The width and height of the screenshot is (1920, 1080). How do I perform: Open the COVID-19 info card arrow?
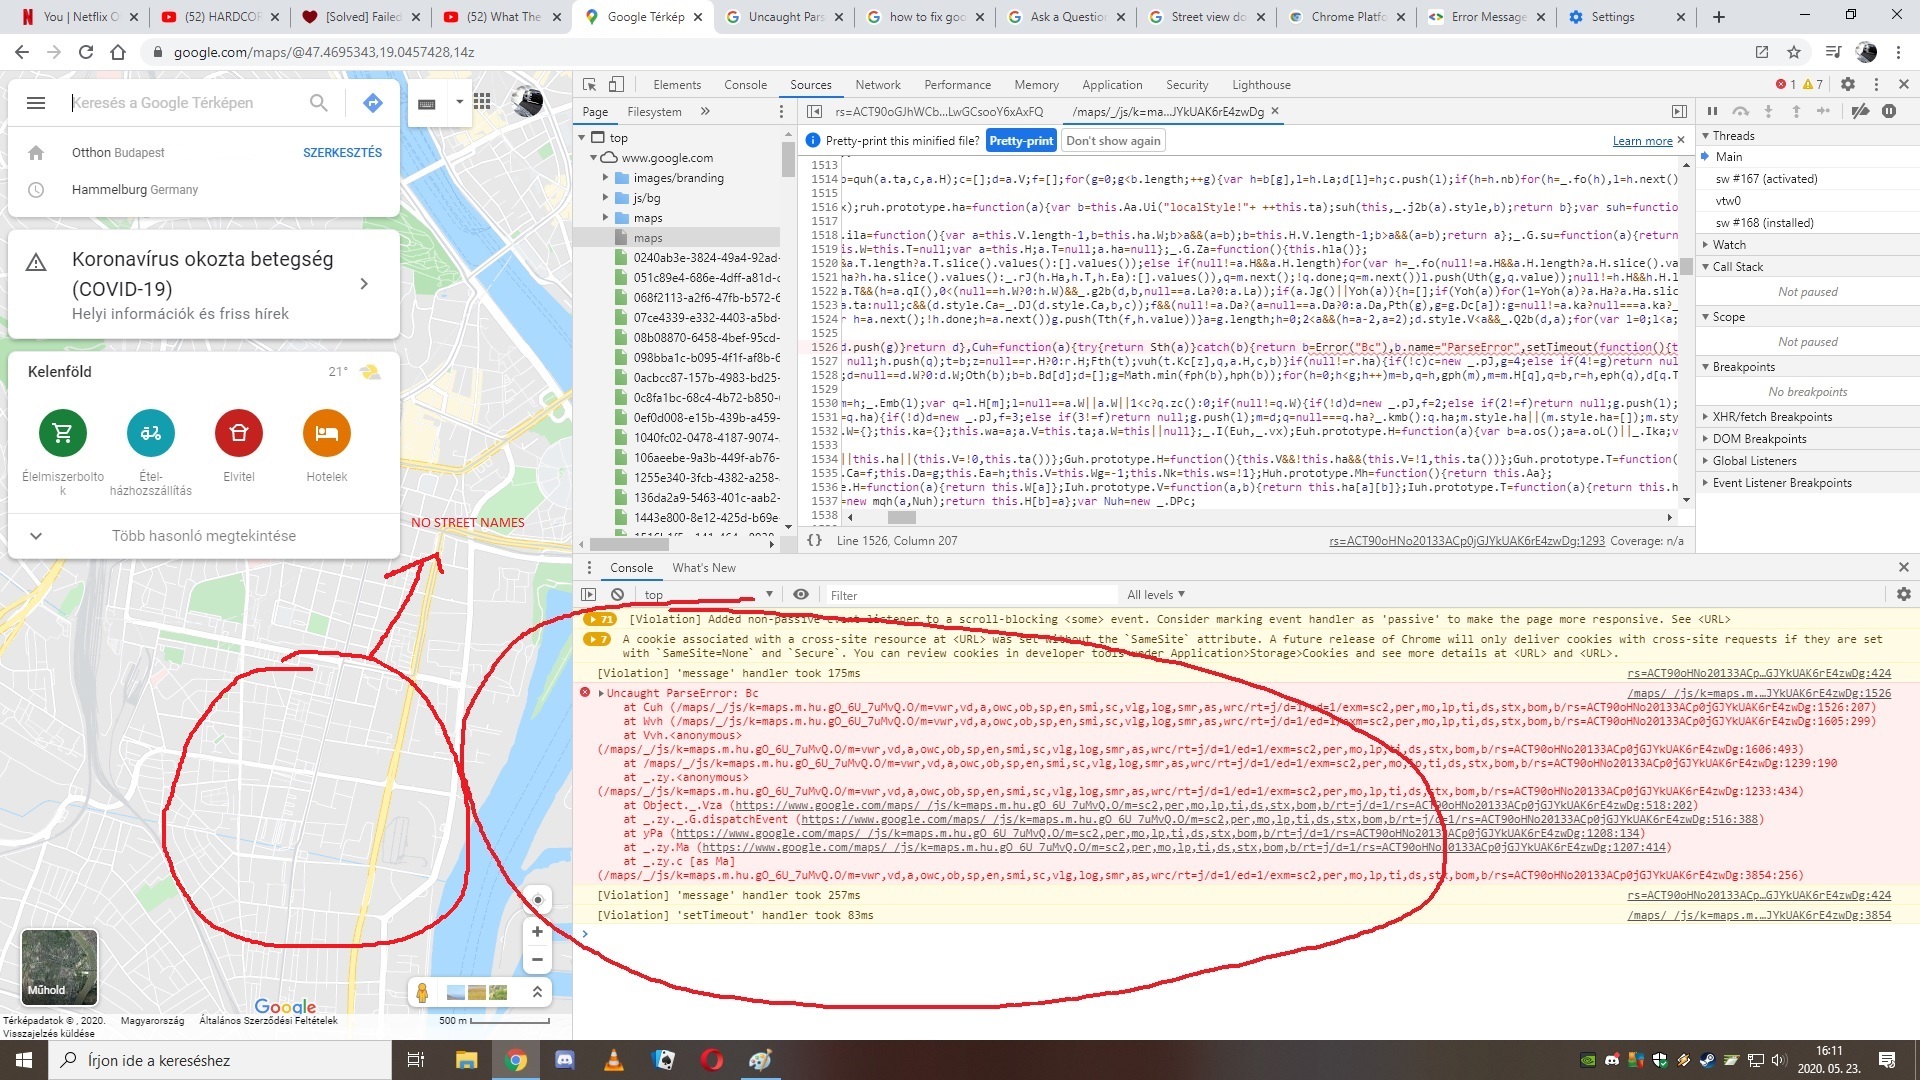(364, 284)
